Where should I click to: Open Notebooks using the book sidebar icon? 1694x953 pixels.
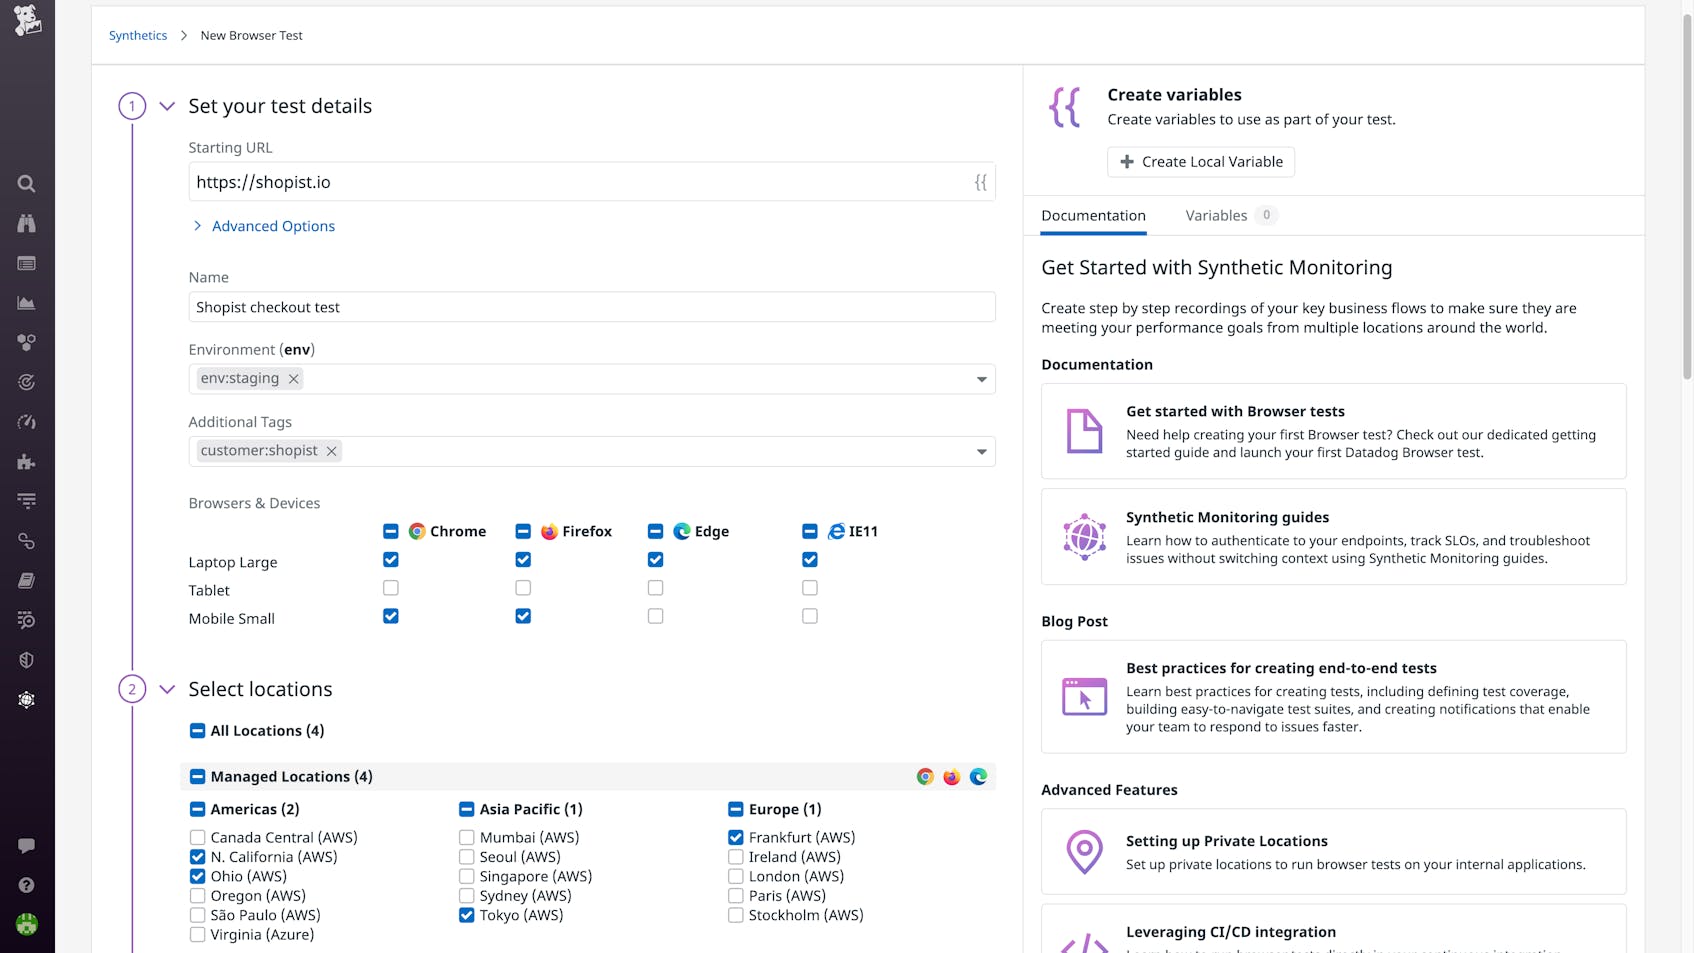tap(27, 580)
